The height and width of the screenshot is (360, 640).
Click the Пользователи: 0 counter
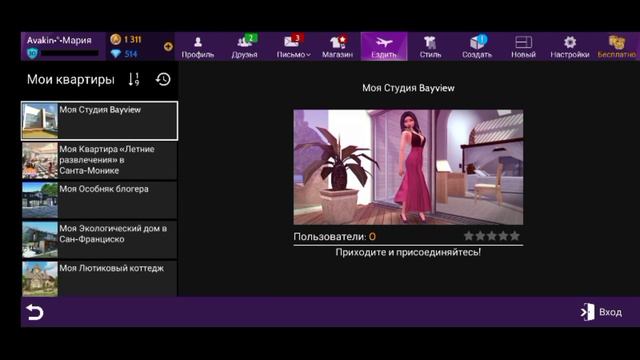pyautogui.click(x=335, y=236)
